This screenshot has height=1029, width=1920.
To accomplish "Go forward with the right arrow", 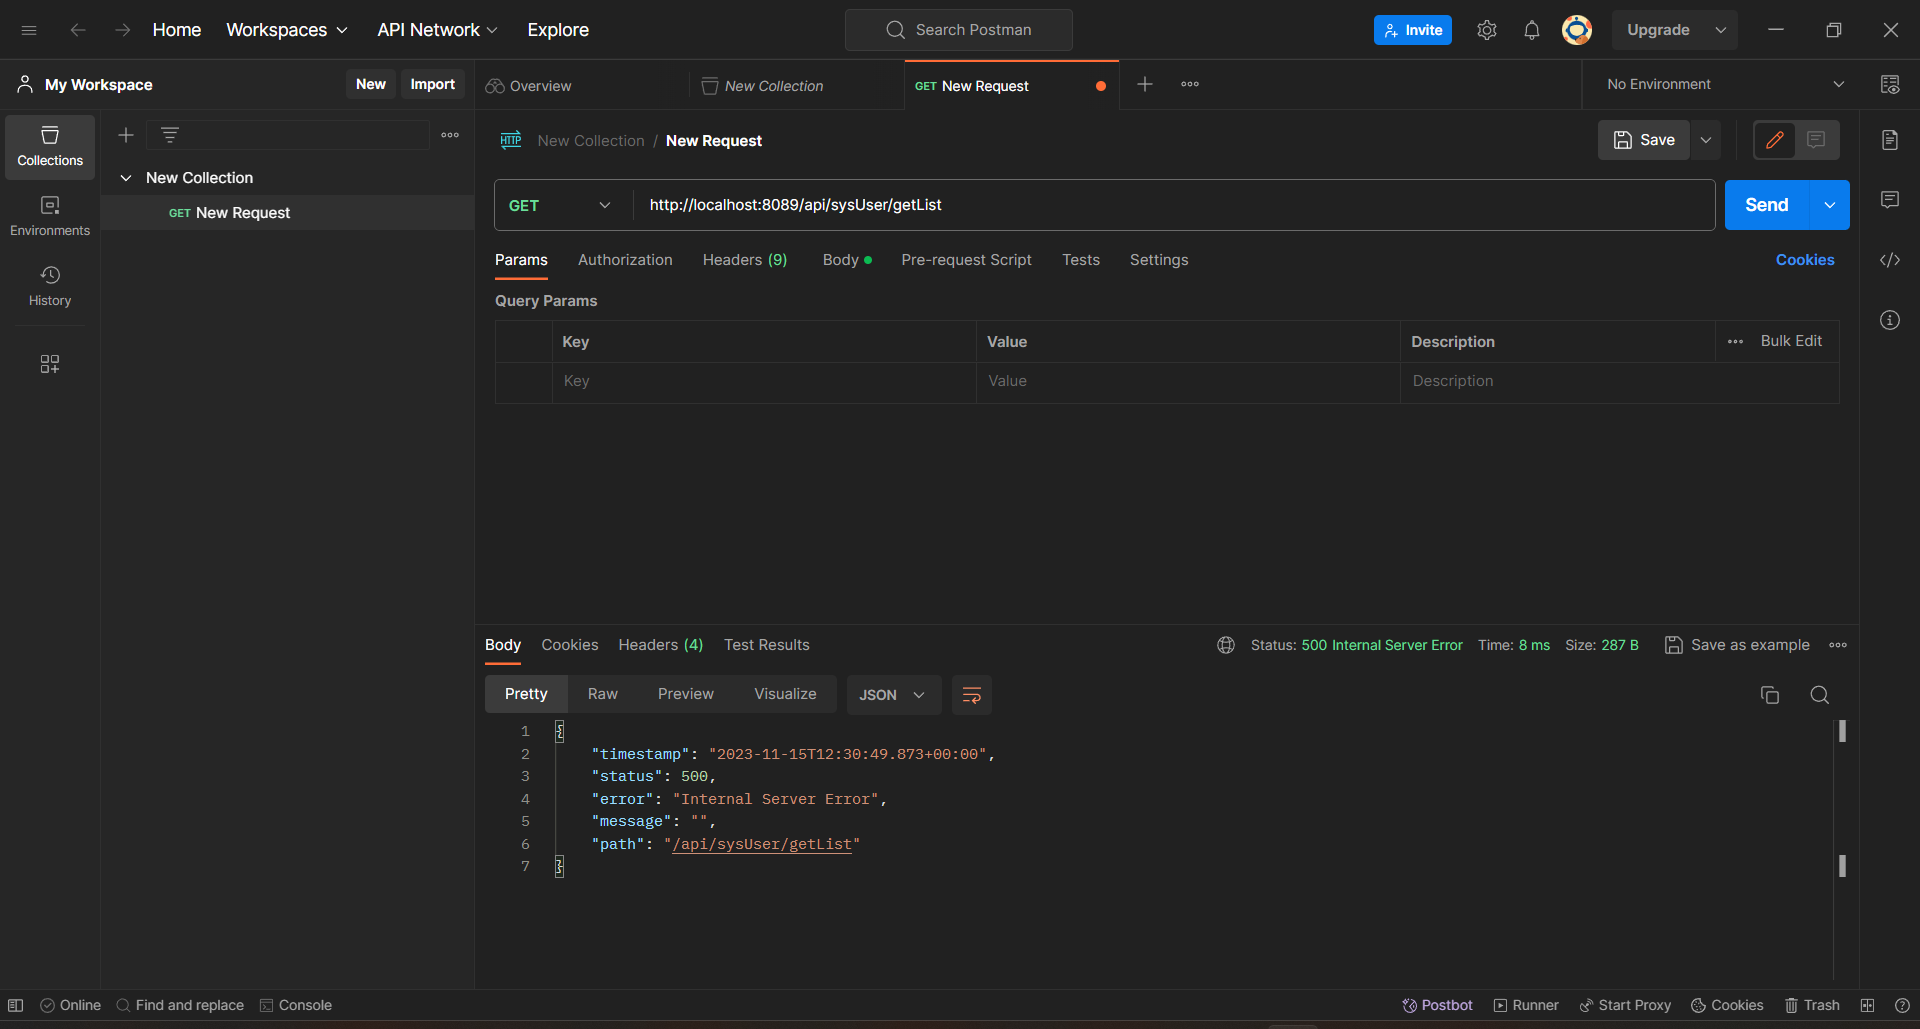I will pos(122,30).
